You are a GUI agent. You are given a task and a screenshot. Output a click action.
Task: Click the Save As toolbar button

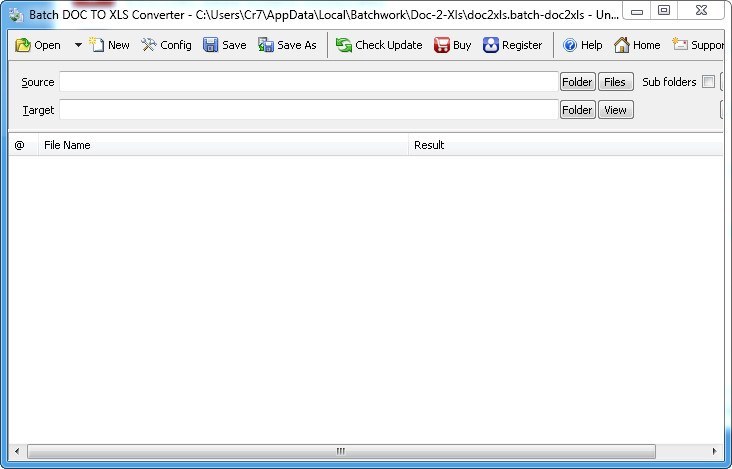(287, 45)
